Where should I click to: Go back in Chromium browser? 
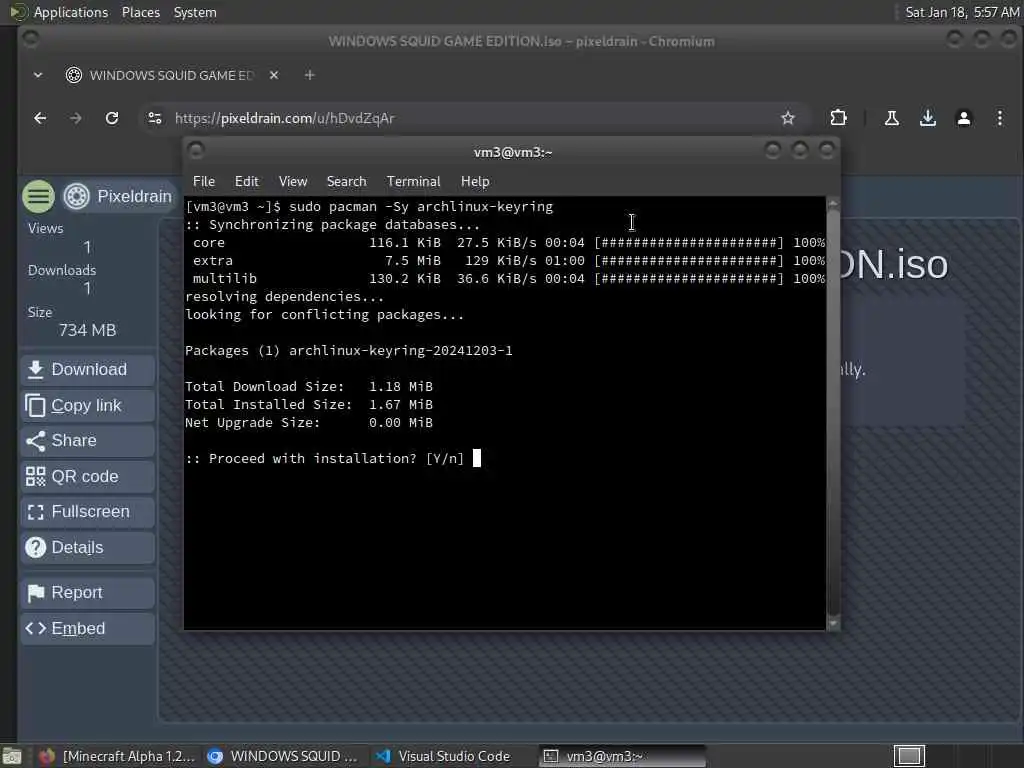40,118
